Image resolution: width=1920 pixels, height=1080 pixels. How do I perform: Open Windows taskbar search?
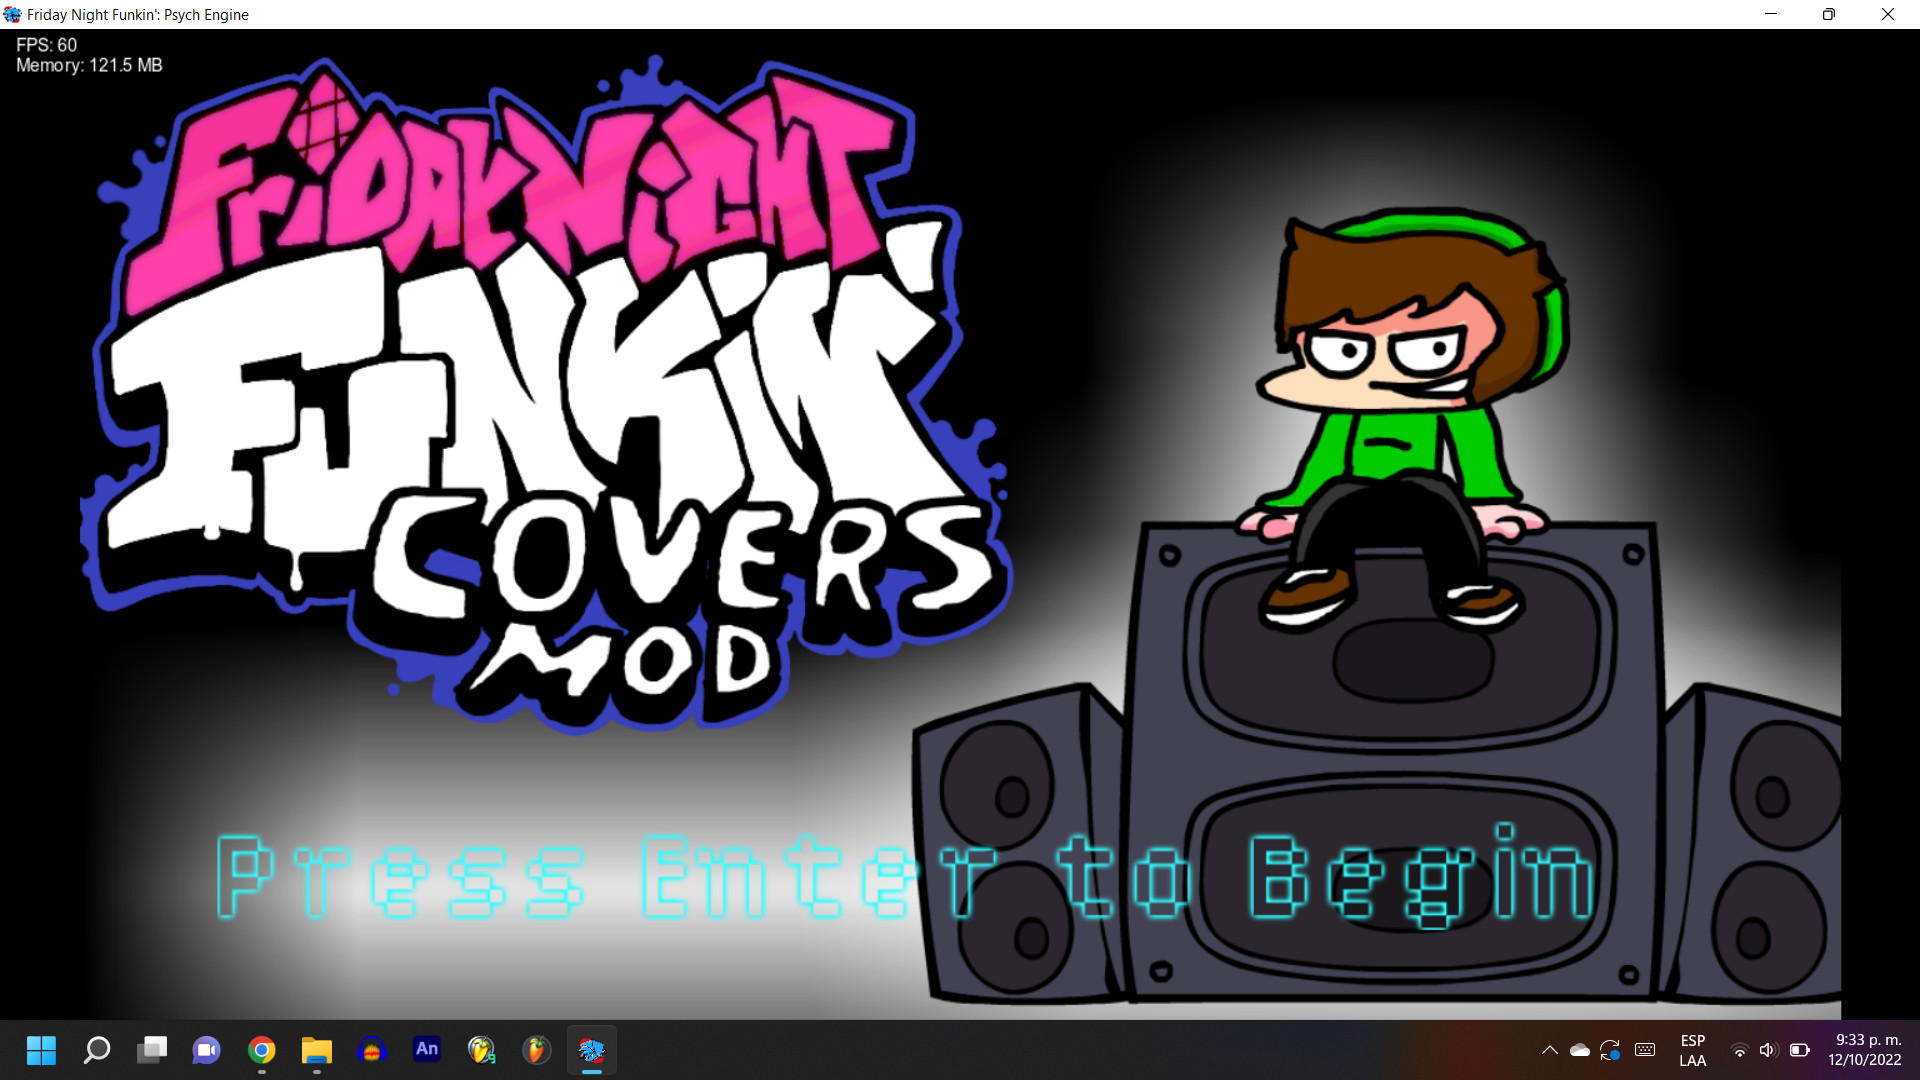click(97, 1050)
